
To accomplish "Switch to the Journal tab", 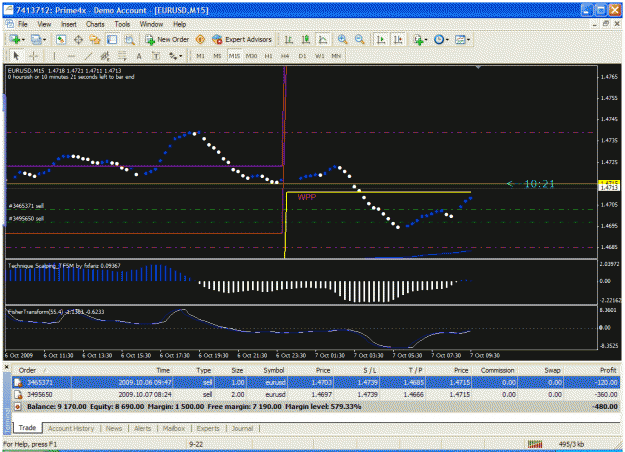I will click(242, 428).
